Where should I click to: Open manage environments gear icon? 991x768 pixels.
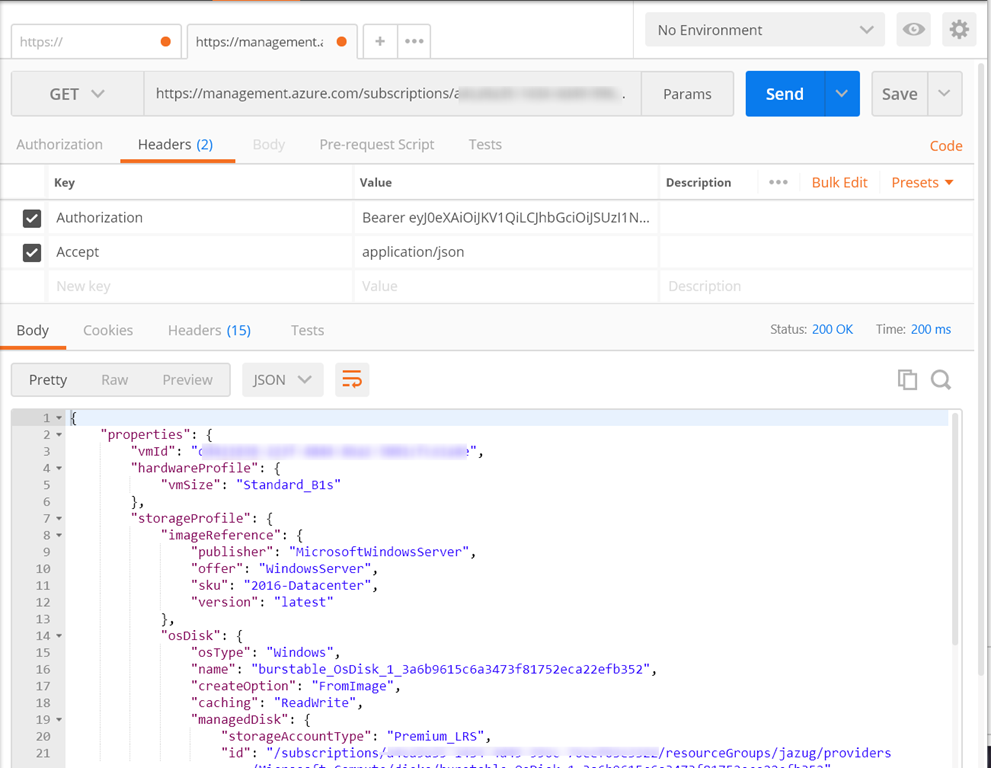(x=959, y=30)
